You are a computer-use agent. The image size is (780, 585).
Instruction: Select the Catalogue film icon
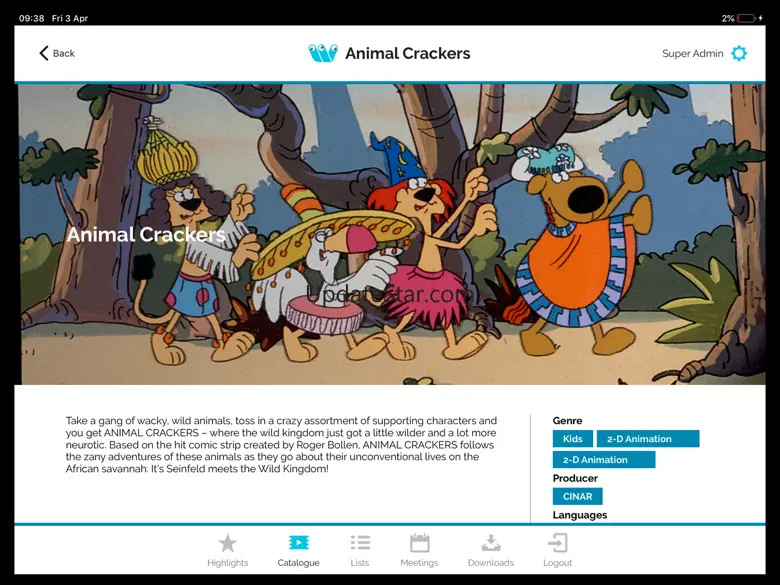click(298, 542)
